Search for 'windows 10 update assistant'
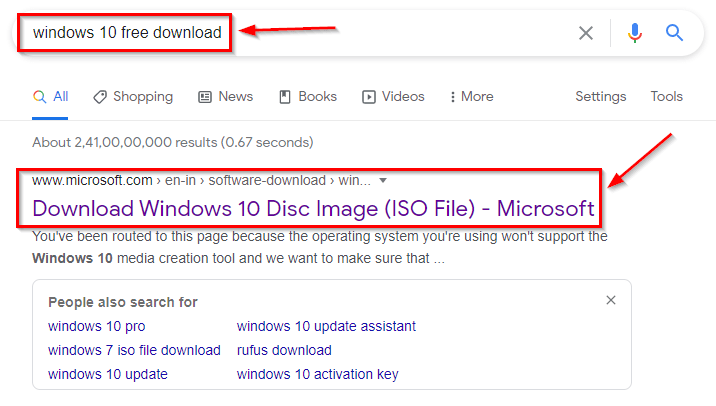This screenshot has height=406, width=716. (x=326, y=327)
